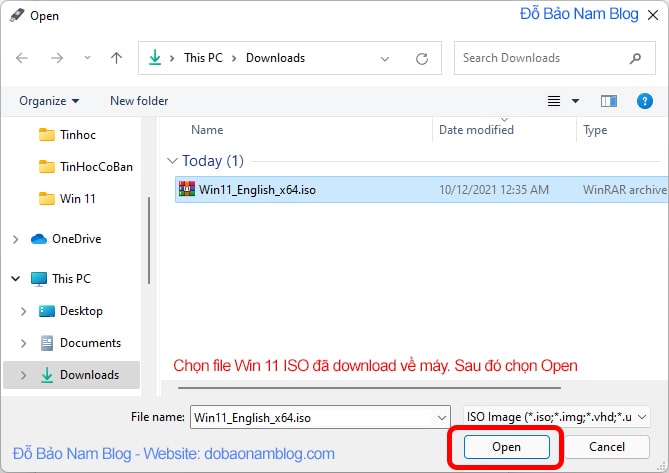Click the WinRAR icon of the ISO file

(x=186, y=189)
